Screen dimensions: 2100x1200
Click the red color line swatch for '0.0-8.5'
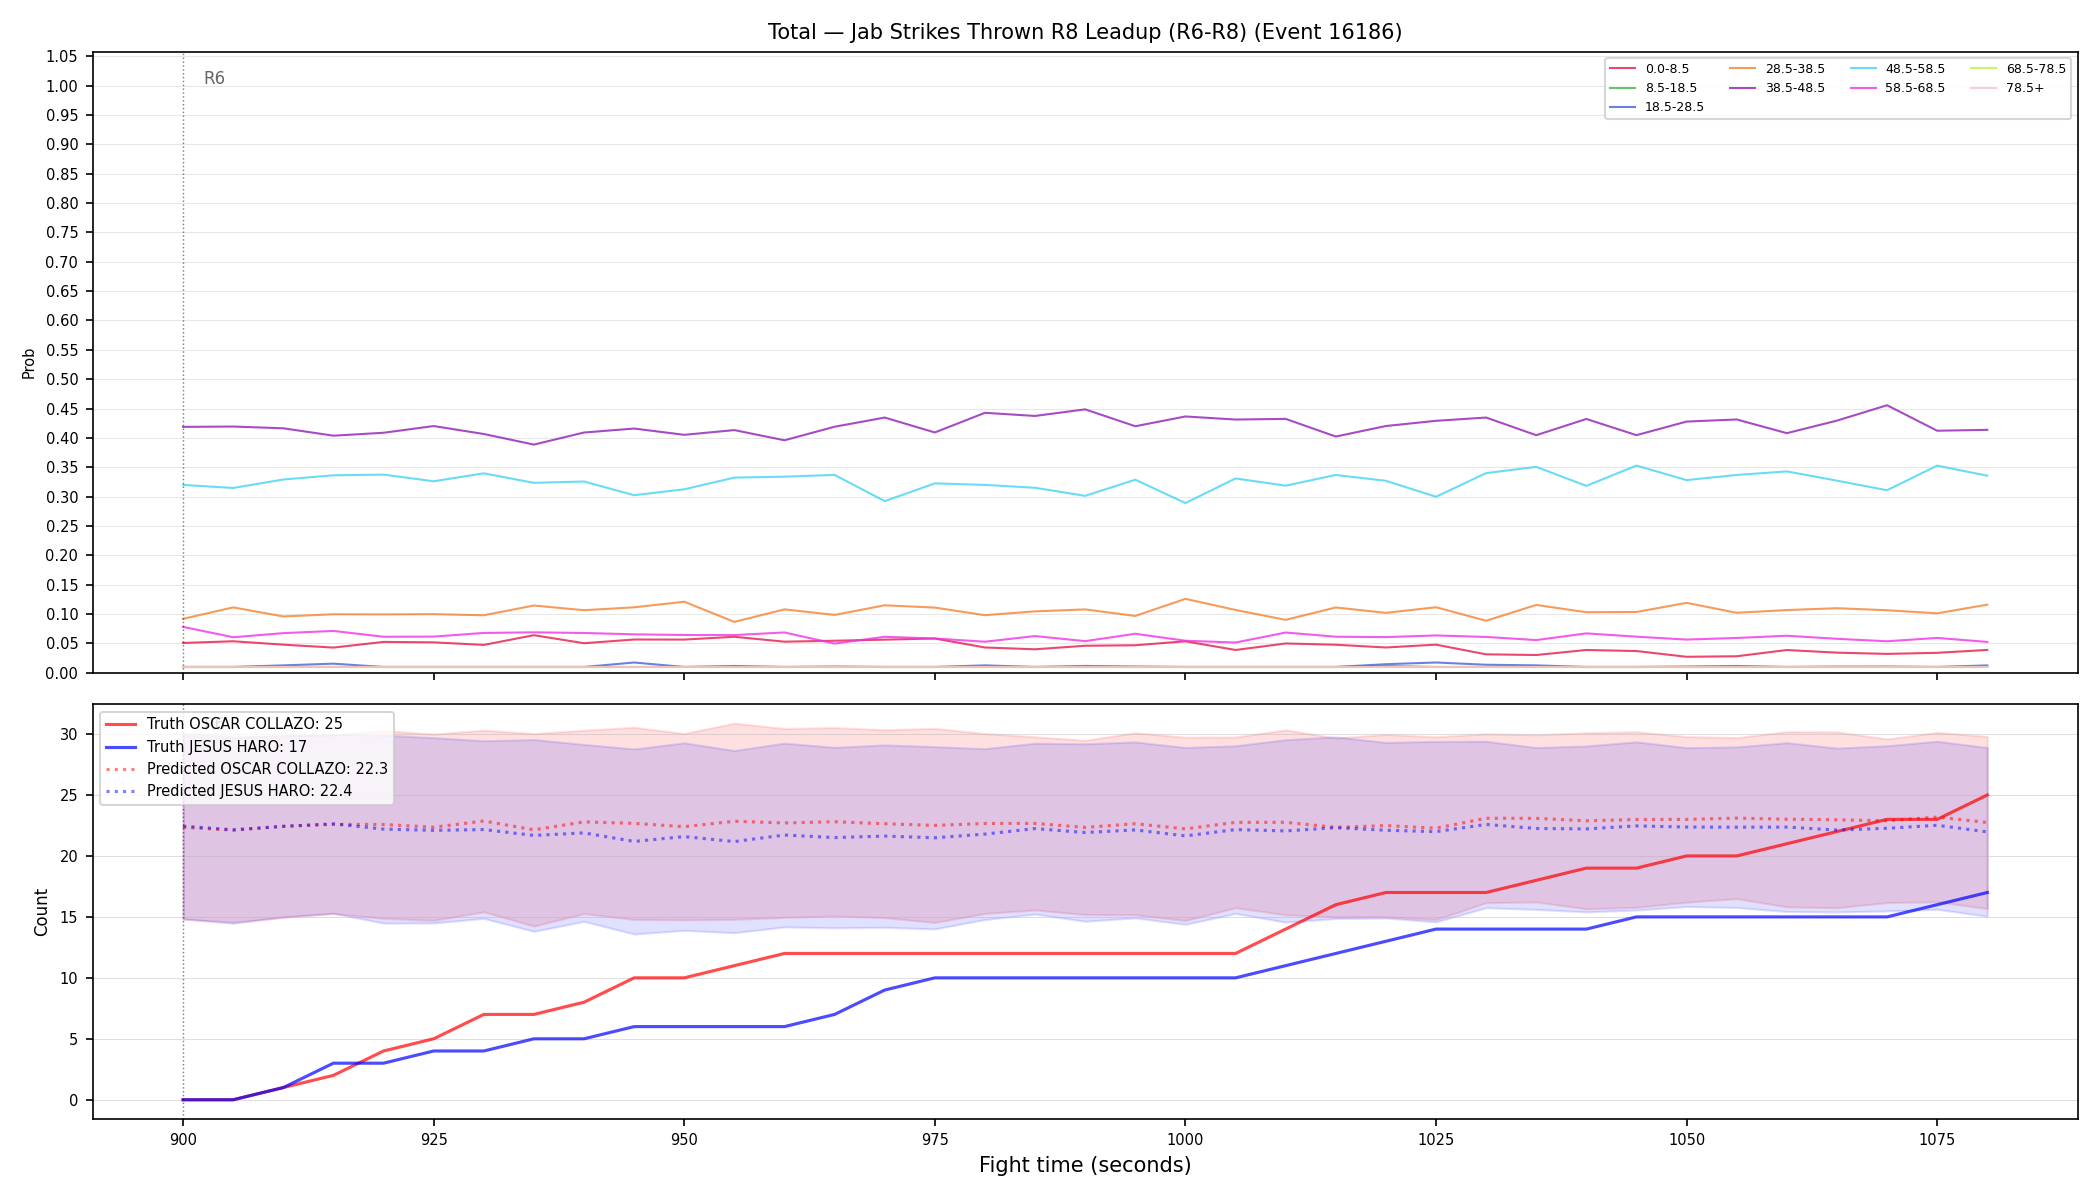coord(1623,69)
